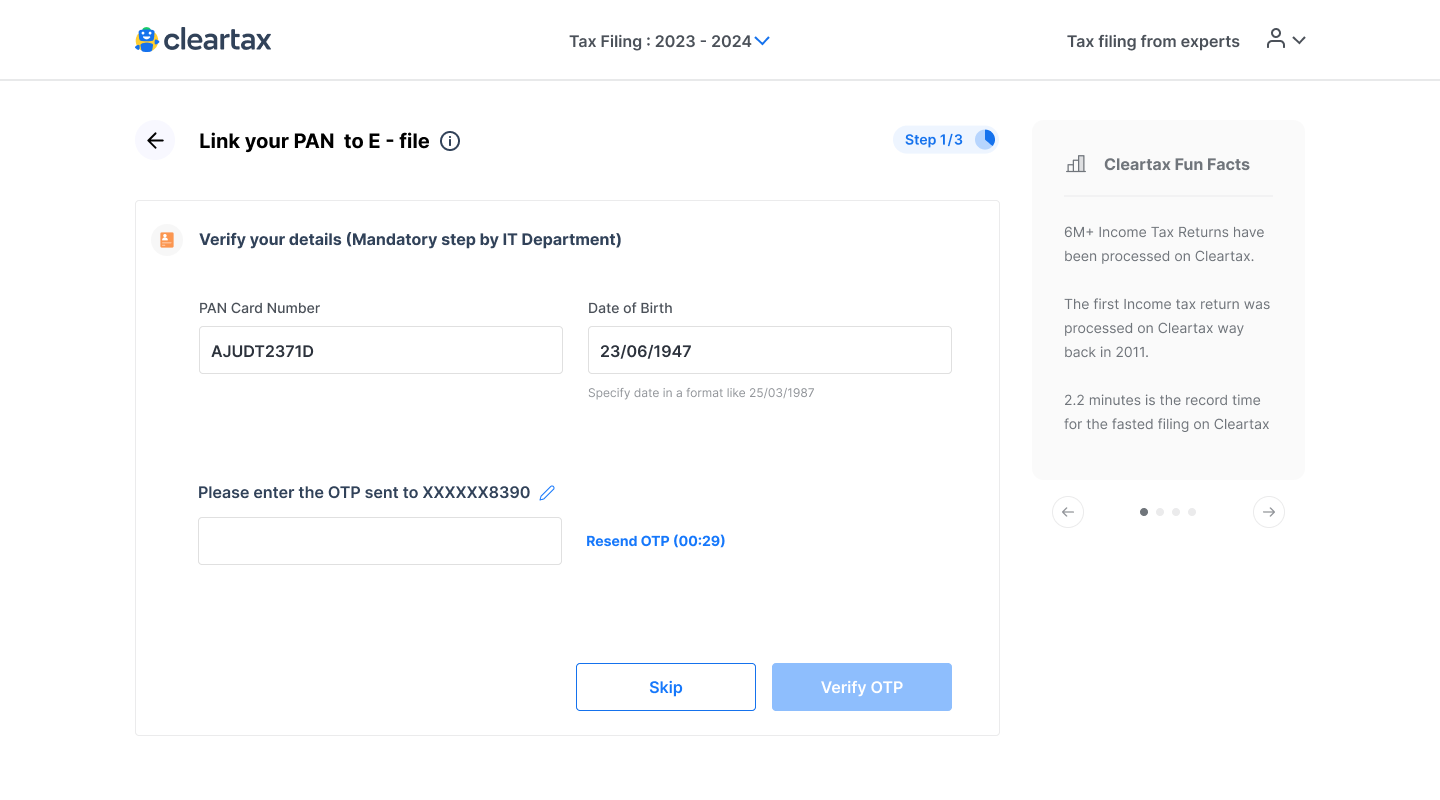Show previous fun fact with left arrow

tap(1068, 512)
